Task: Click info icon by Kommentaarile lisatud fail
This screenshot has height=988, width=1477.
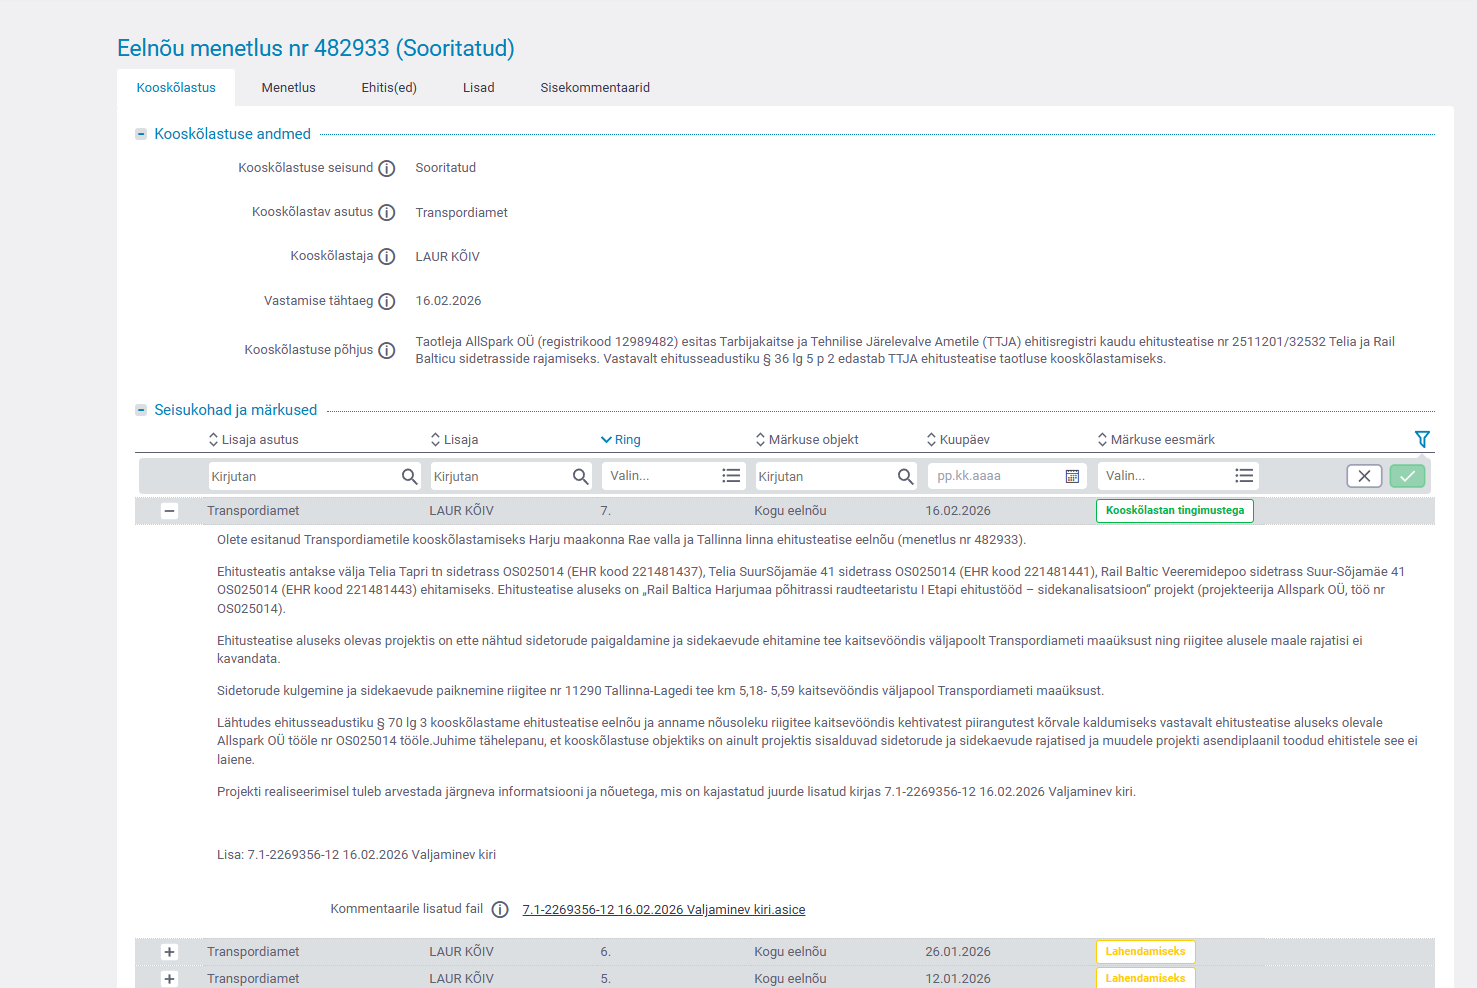Action: [500, 910]
